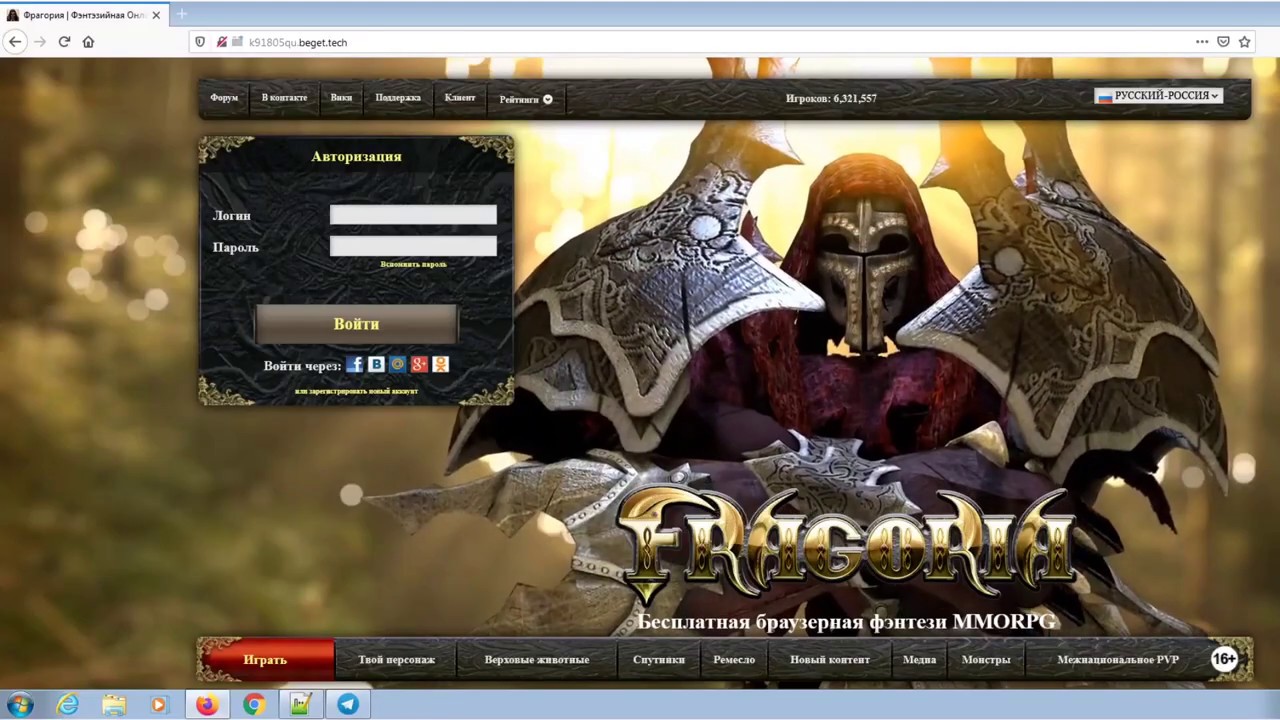Open the Windows Start menu
1280x720 pixels.
[x=20, y=705]
